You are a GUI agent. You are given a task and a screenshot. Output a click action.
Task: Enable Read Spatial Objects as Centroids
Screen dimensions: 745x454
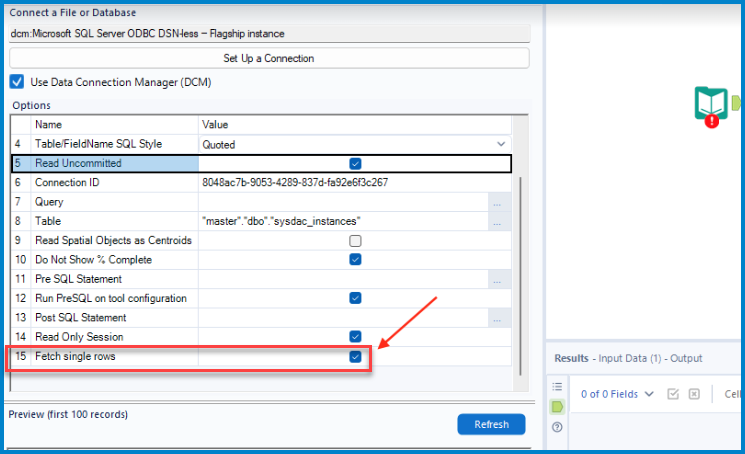click(x=355, y=241)
